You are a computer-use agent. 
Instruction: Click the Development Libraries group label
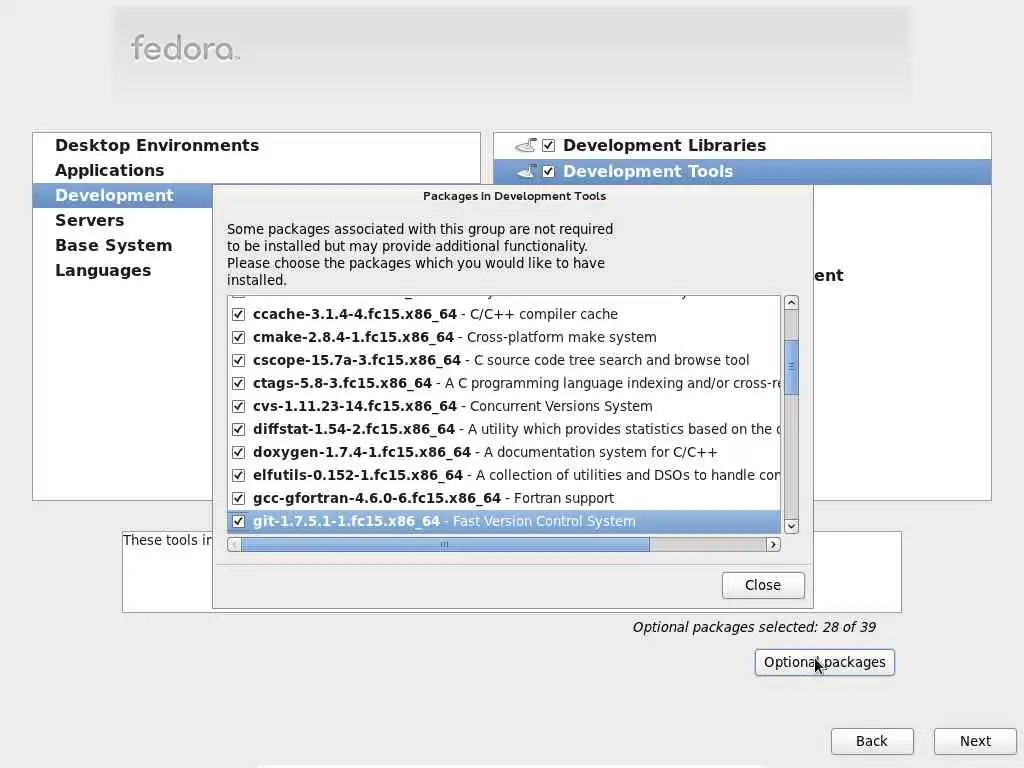tap(664, 145)
